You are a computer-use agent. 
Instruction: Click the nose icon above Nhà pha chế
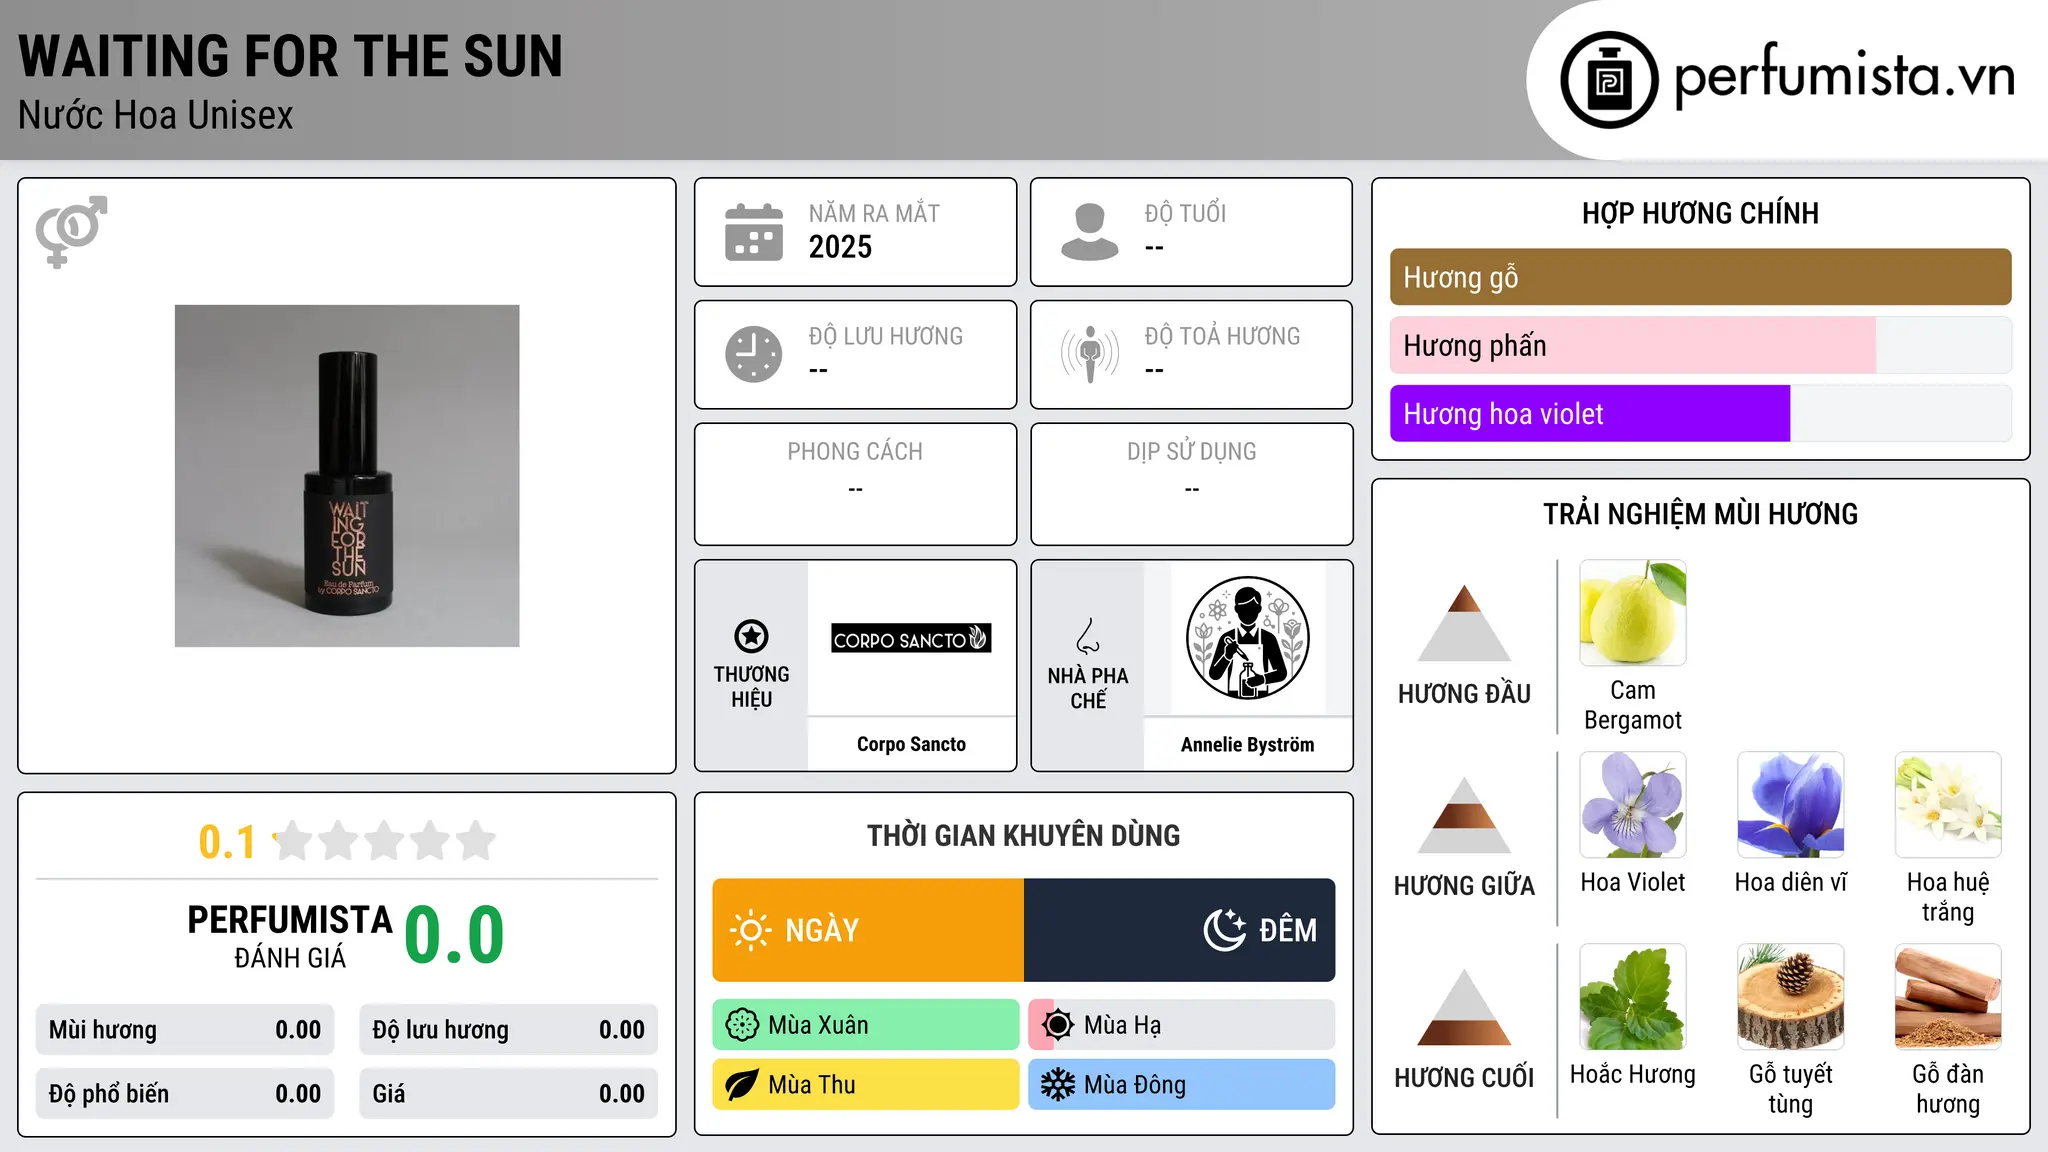pos(1088,636)
